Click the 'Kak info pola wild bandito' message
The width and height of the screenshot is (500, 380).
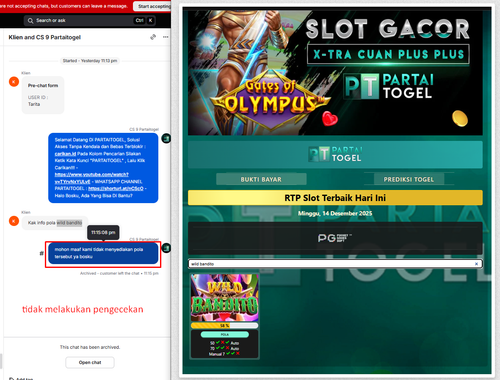55,223
